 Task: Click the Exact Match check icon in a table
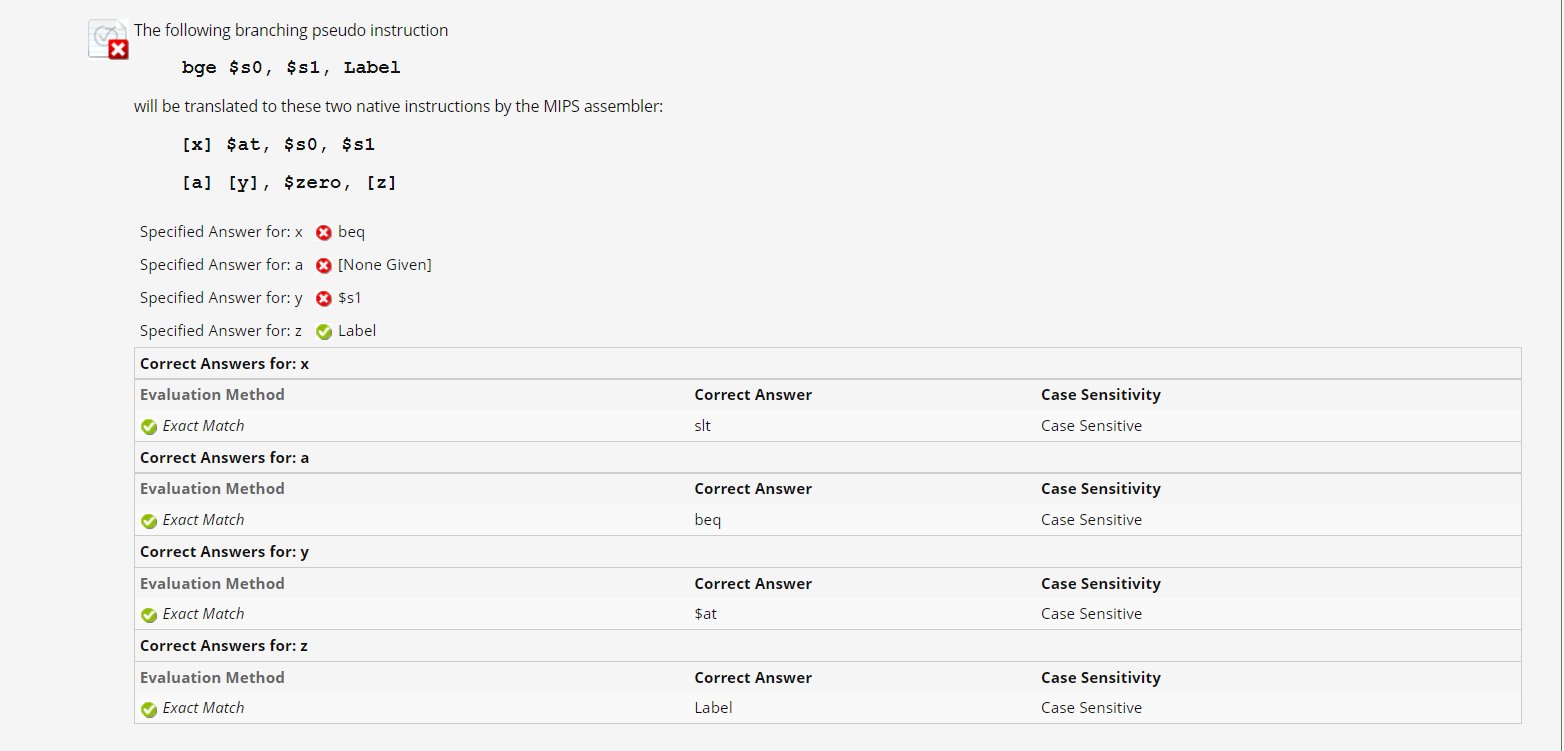click(149, 521)
